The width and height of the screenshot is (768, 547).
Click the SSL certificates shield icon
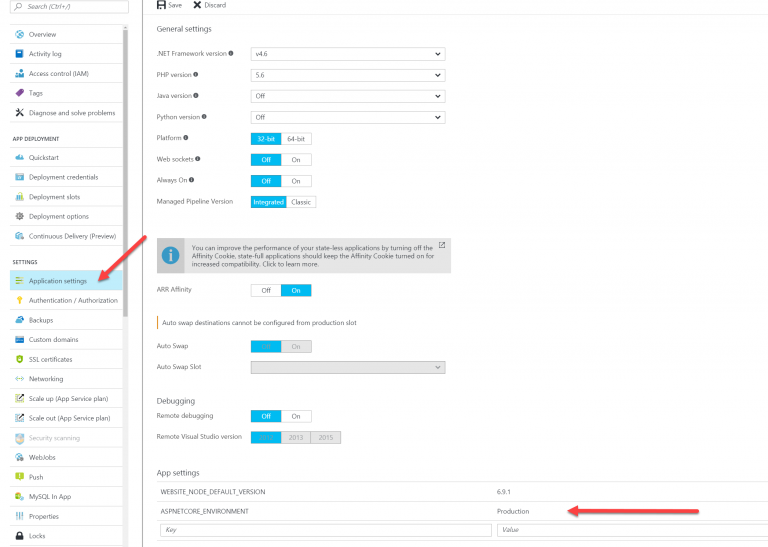(20, 359)
